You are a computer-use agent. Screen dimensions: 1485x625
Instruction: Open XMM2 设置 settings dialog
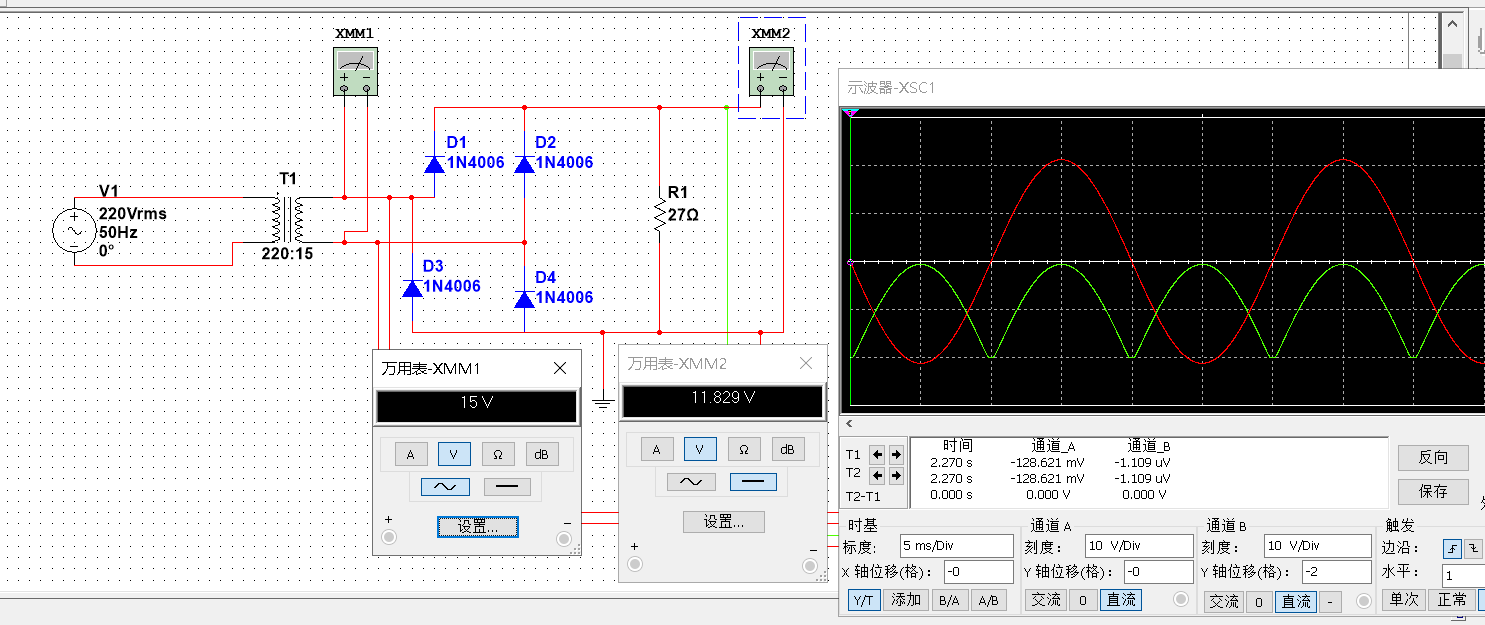pos(724,521)
